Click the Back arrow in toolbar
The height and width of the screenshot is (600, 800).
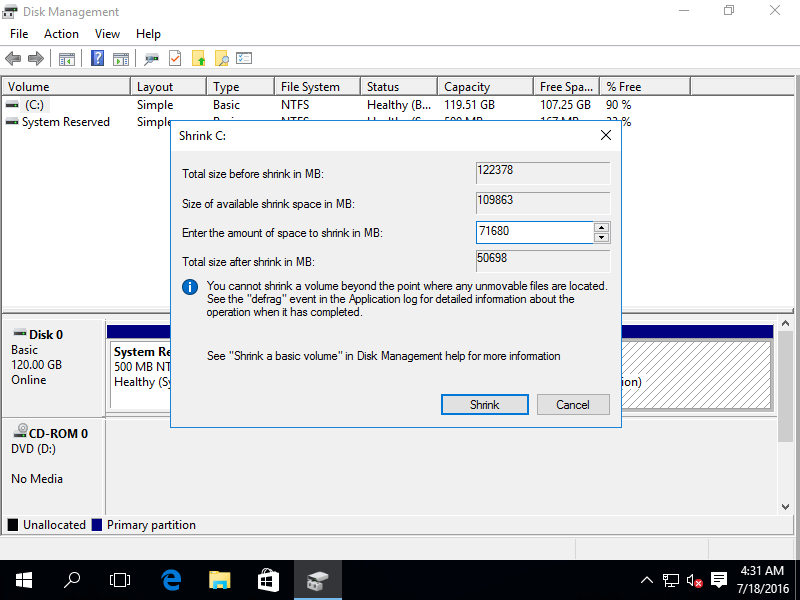(x=13, y=59)
